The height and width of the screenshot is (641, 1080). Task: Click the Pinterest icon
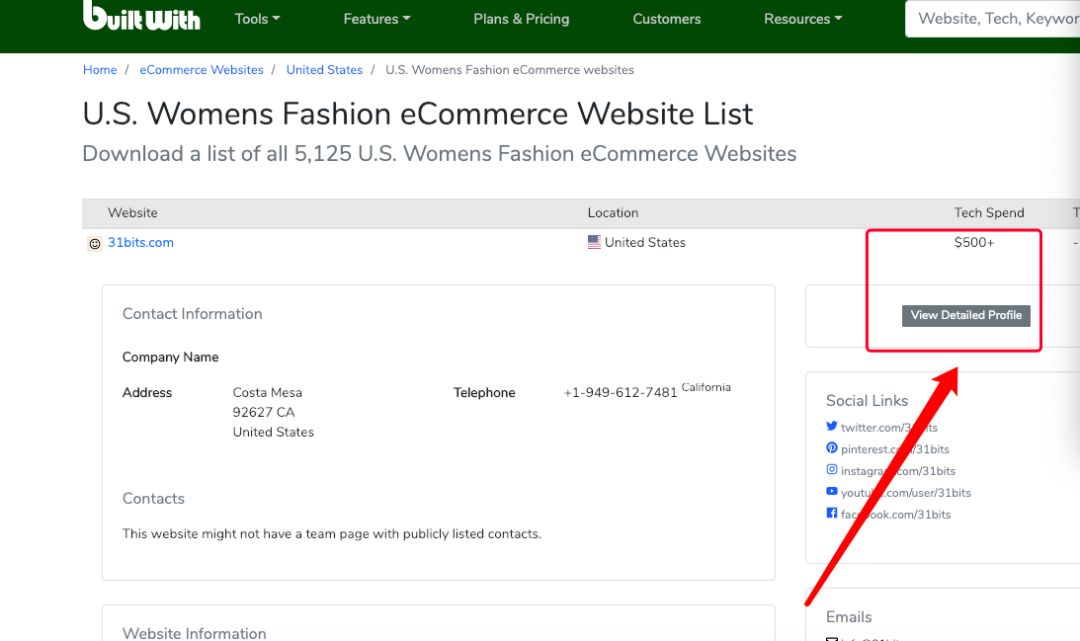pyautogui.click(x=831, y=448)
